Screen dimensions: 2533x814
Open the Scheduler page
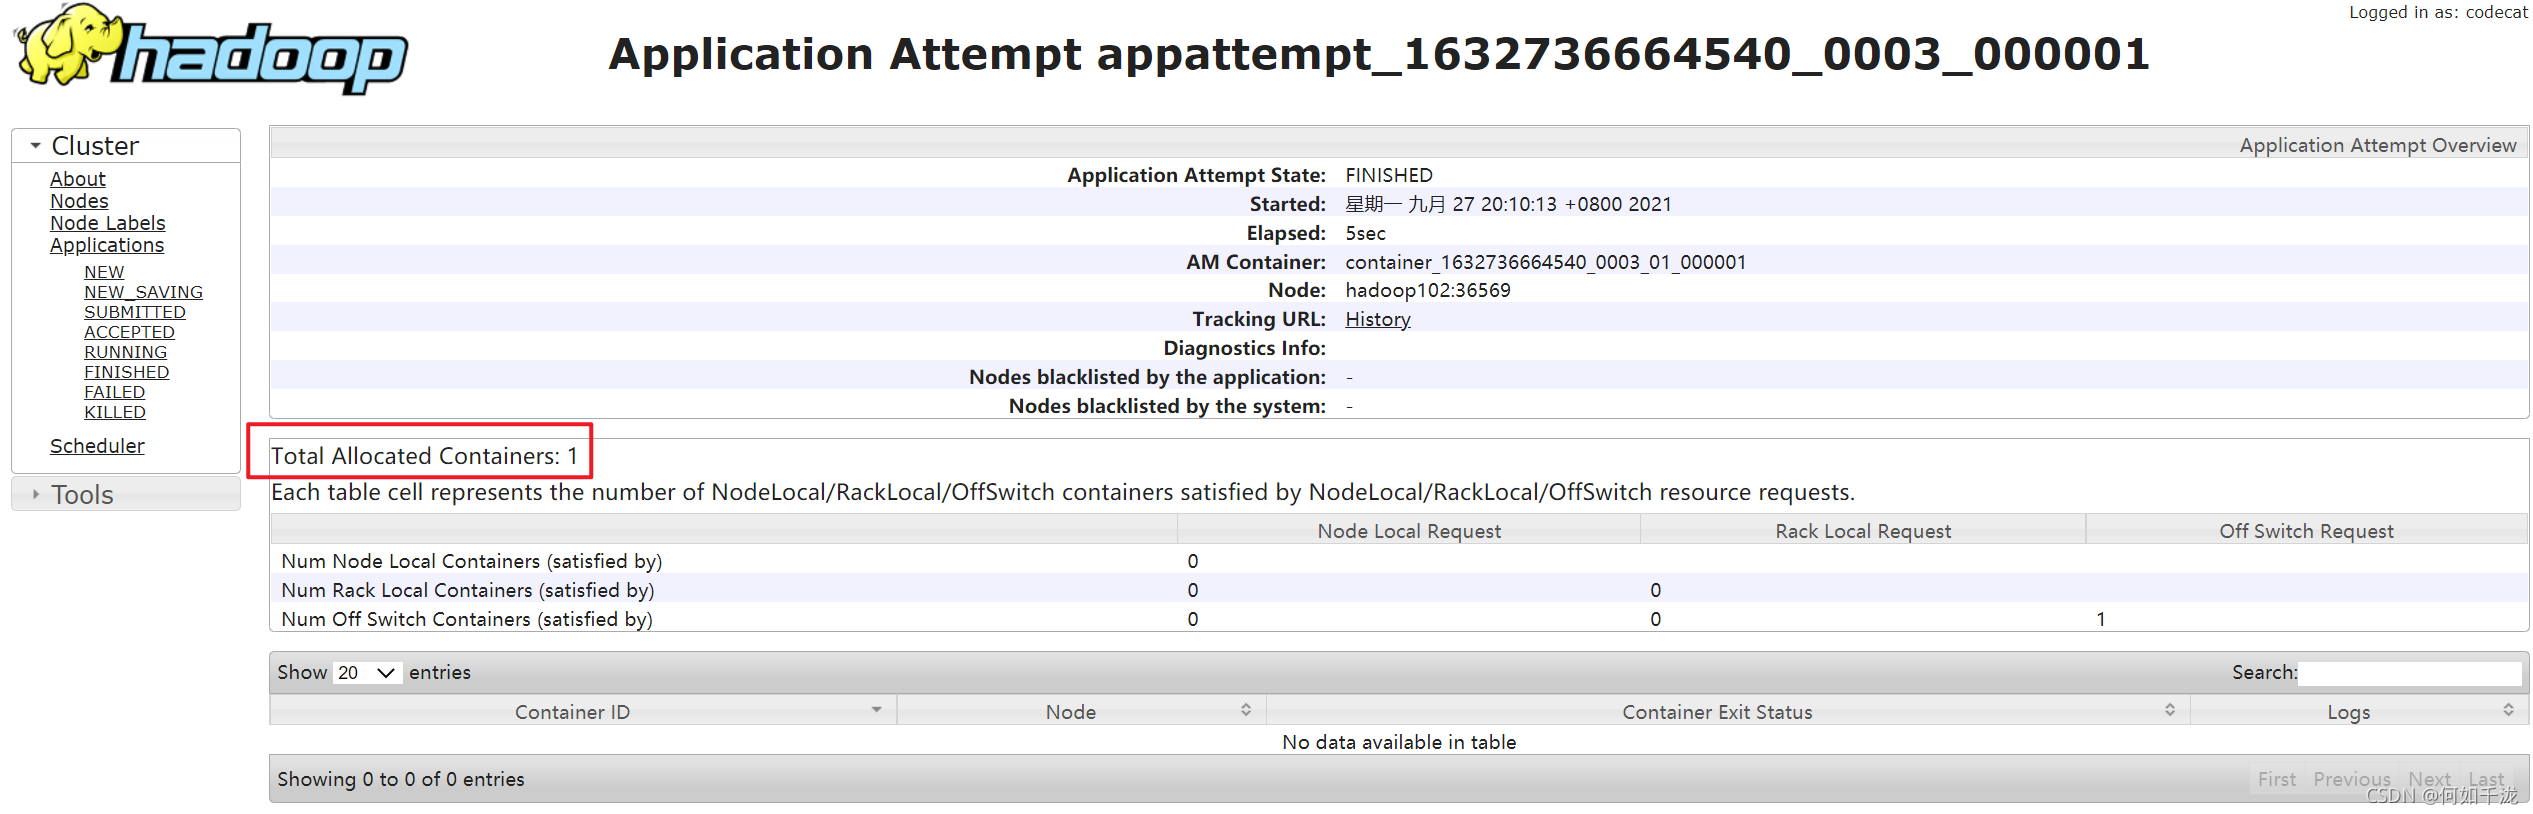(x=97, y=446)
